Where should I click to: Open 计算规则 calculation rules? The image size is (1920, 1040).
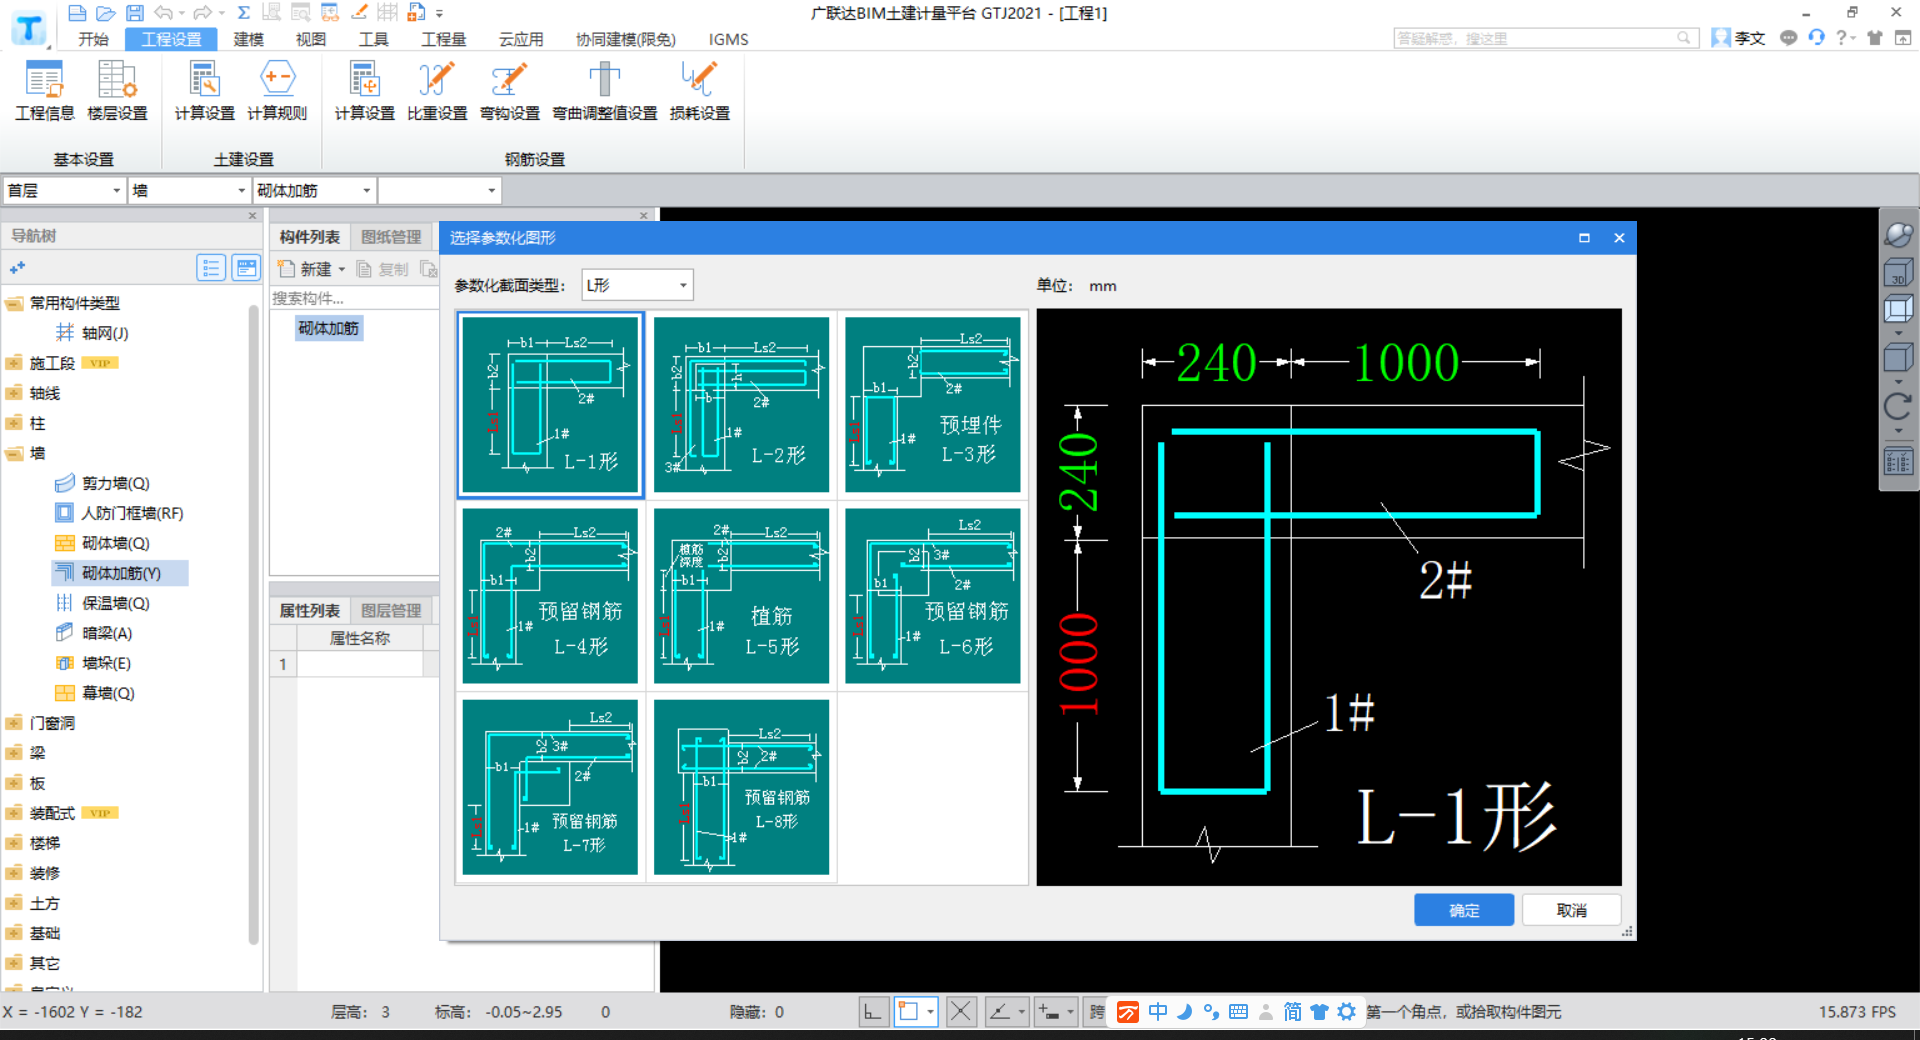(x=277, y=92)
